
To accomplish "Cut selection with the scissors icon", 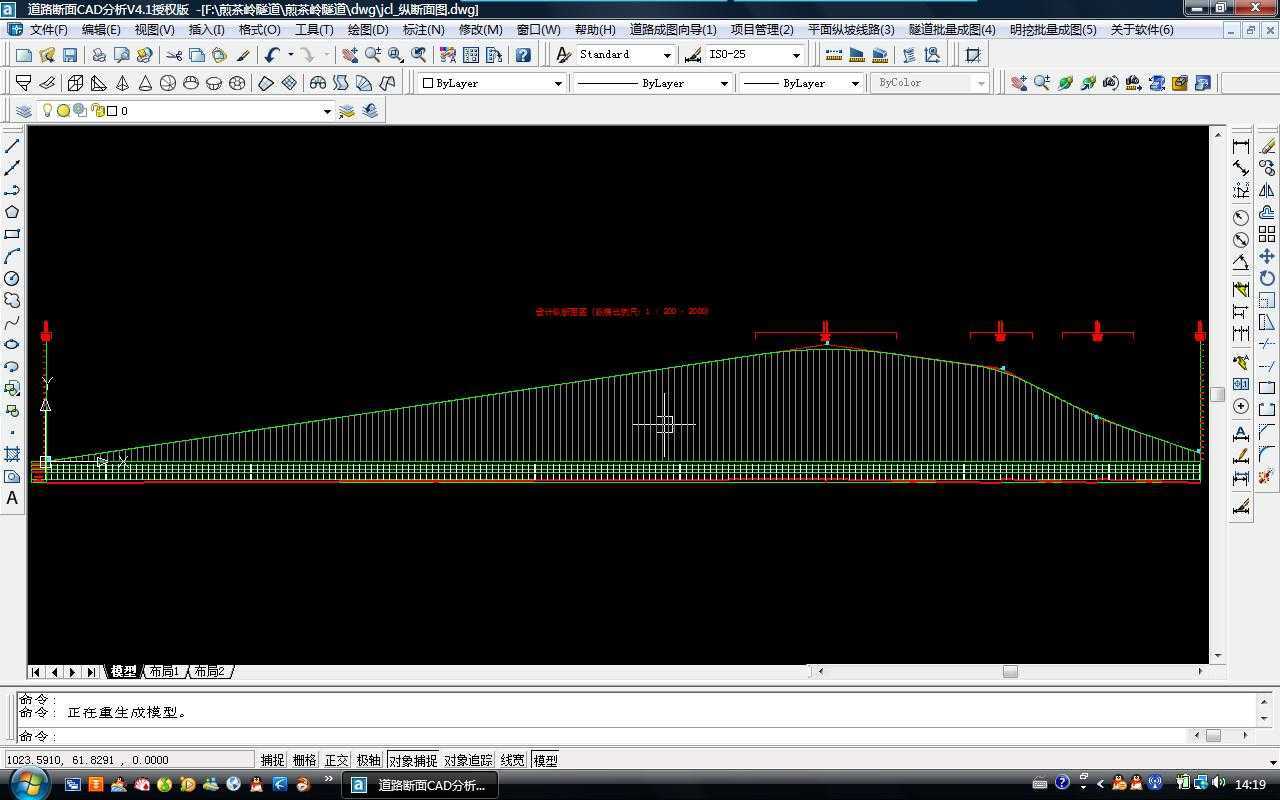I will click(x=174, y=55).
